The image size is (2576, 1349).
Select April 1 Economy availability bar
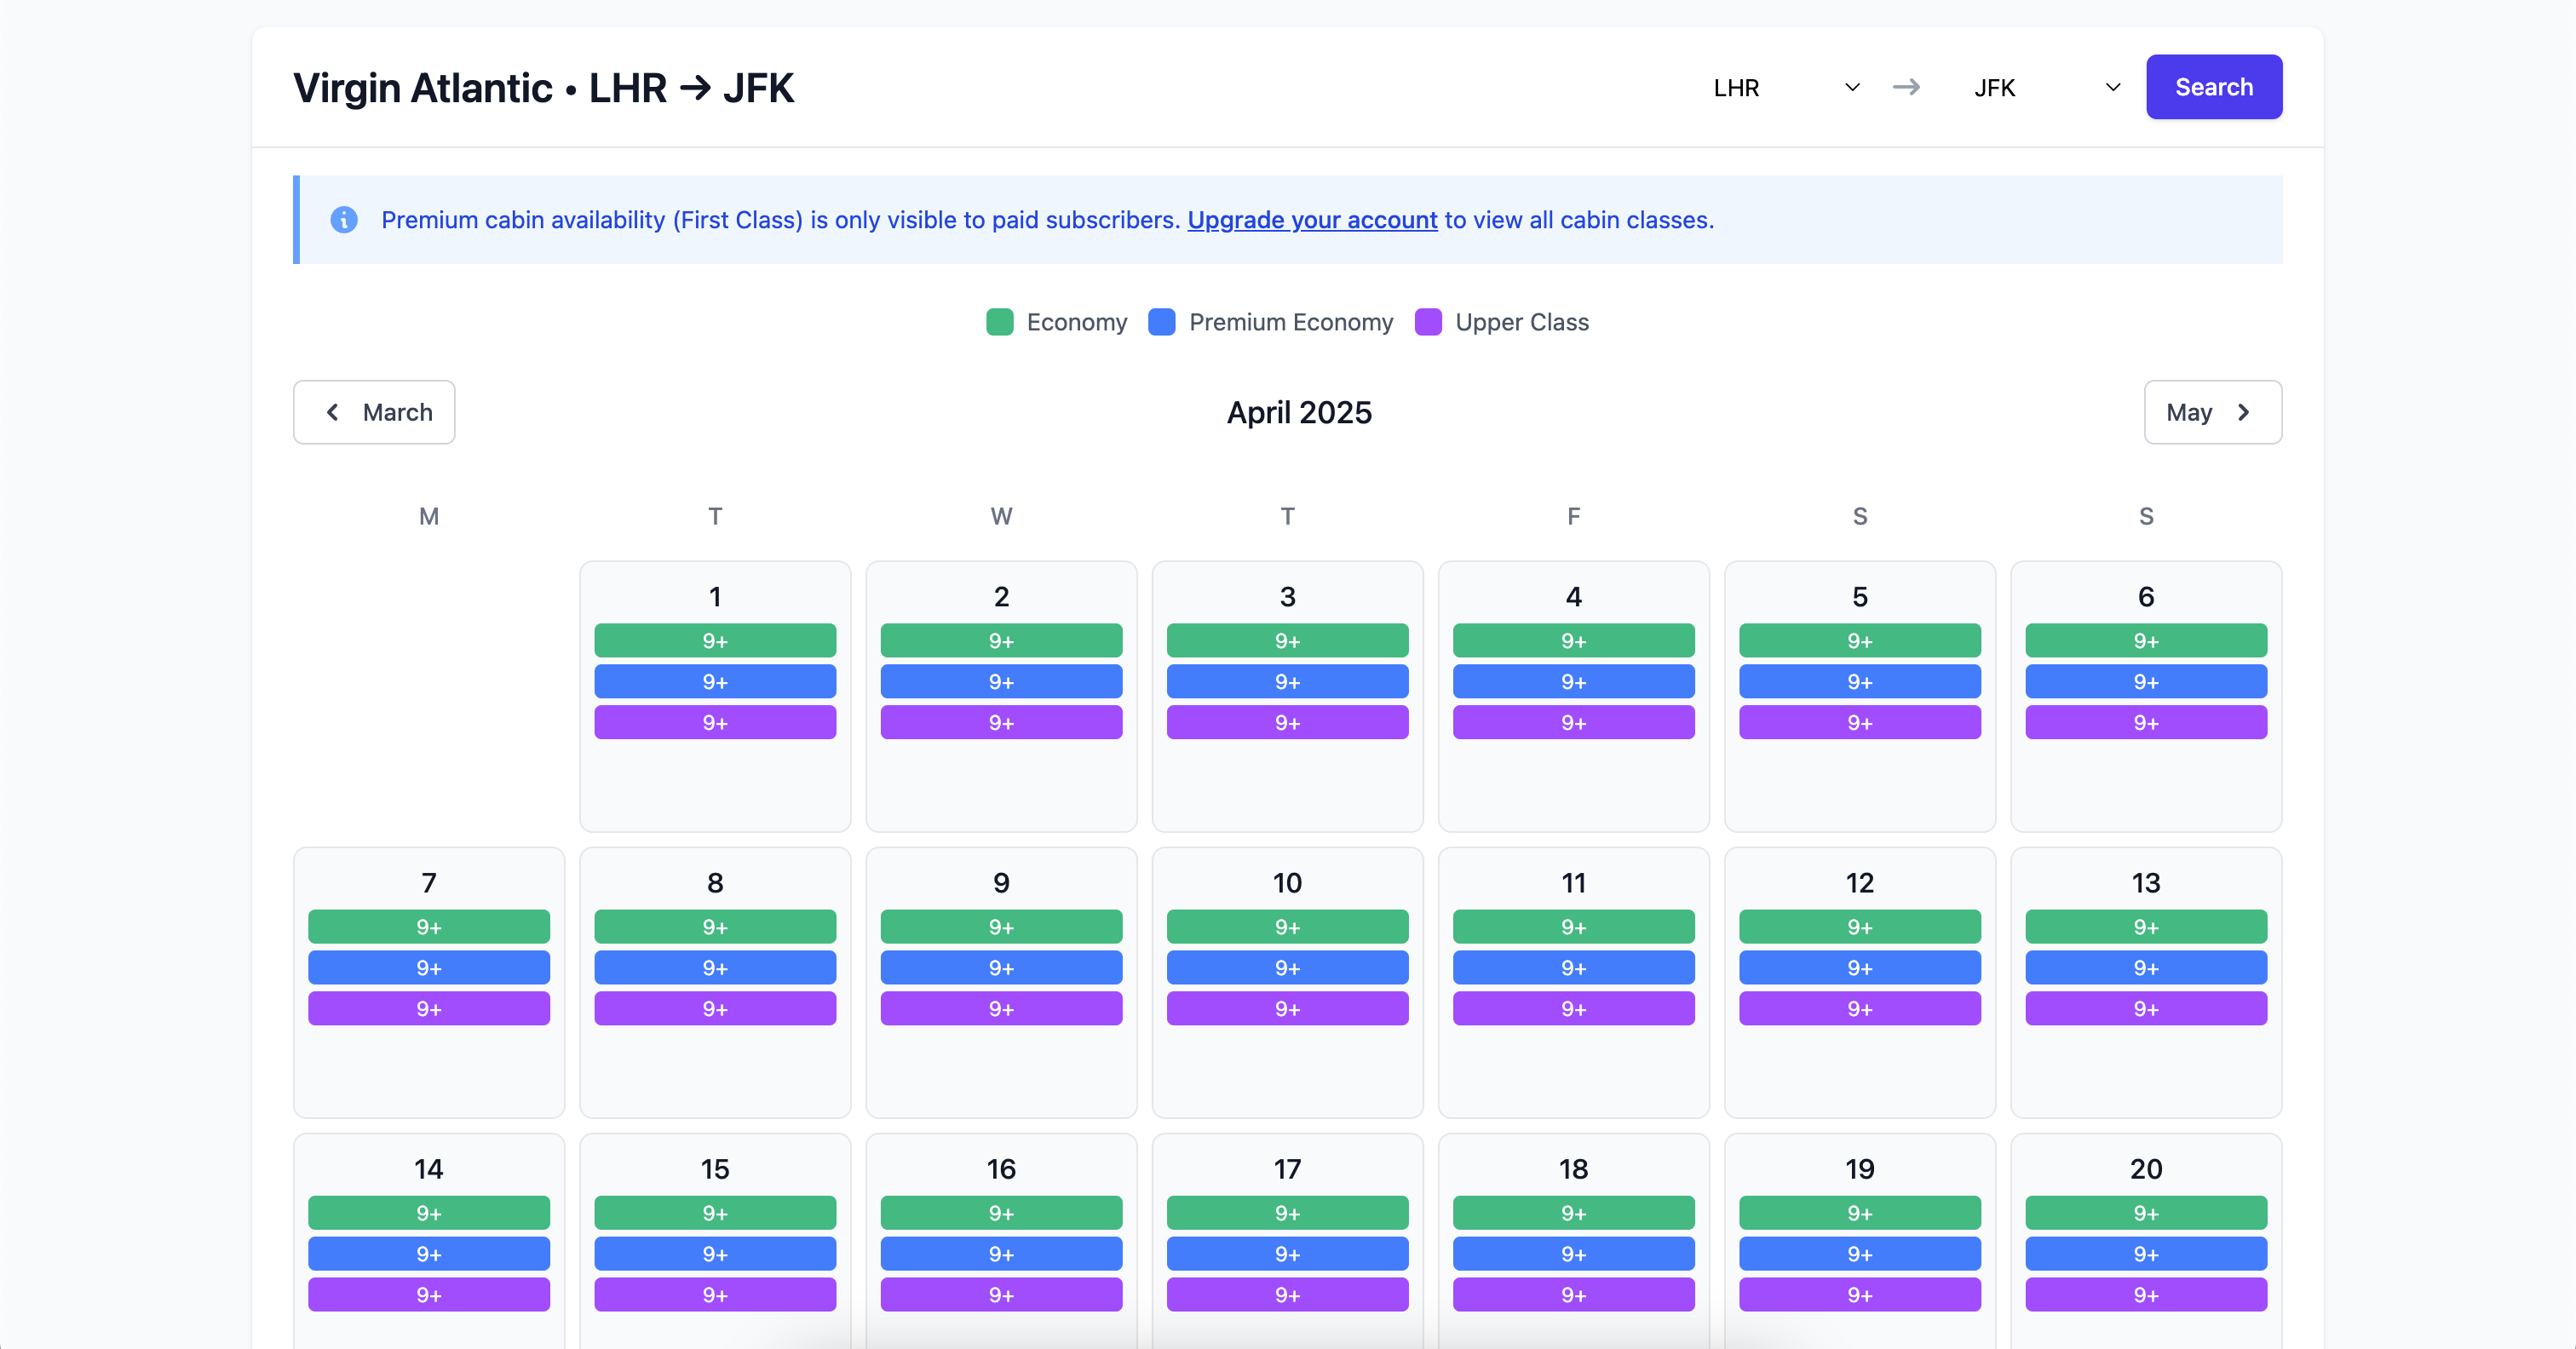pyautogui.click(x=715, y=641)
